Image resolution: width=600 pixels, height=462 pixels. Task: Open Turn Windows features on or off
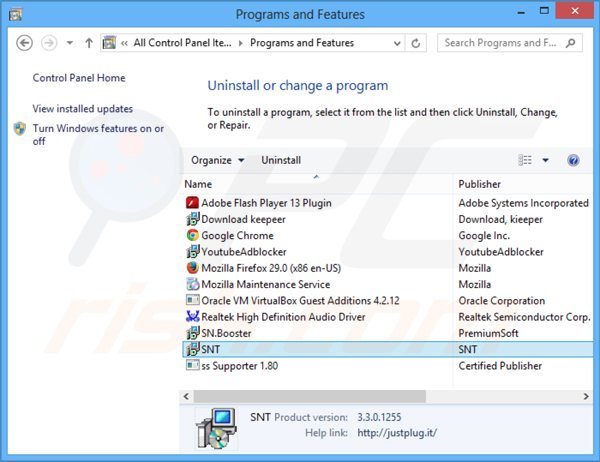[x=98, y=135]
